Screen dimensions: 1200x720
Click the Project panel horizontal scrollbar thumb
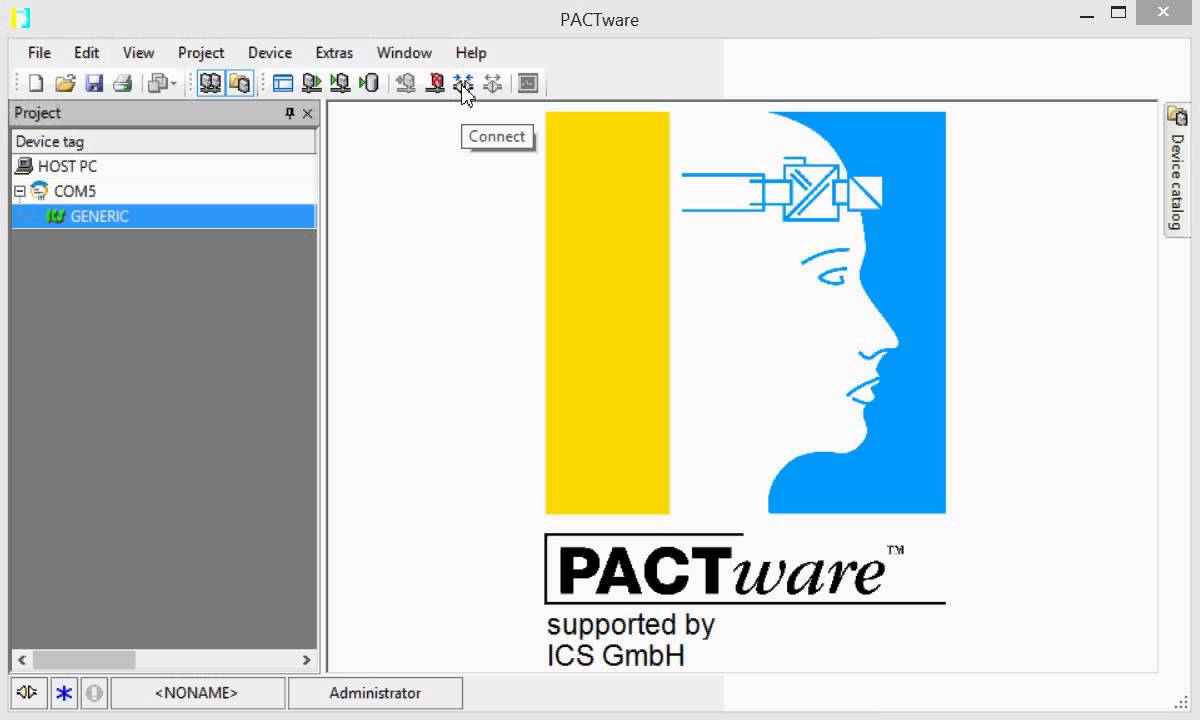pyautogui.click(x=84, y=660)
